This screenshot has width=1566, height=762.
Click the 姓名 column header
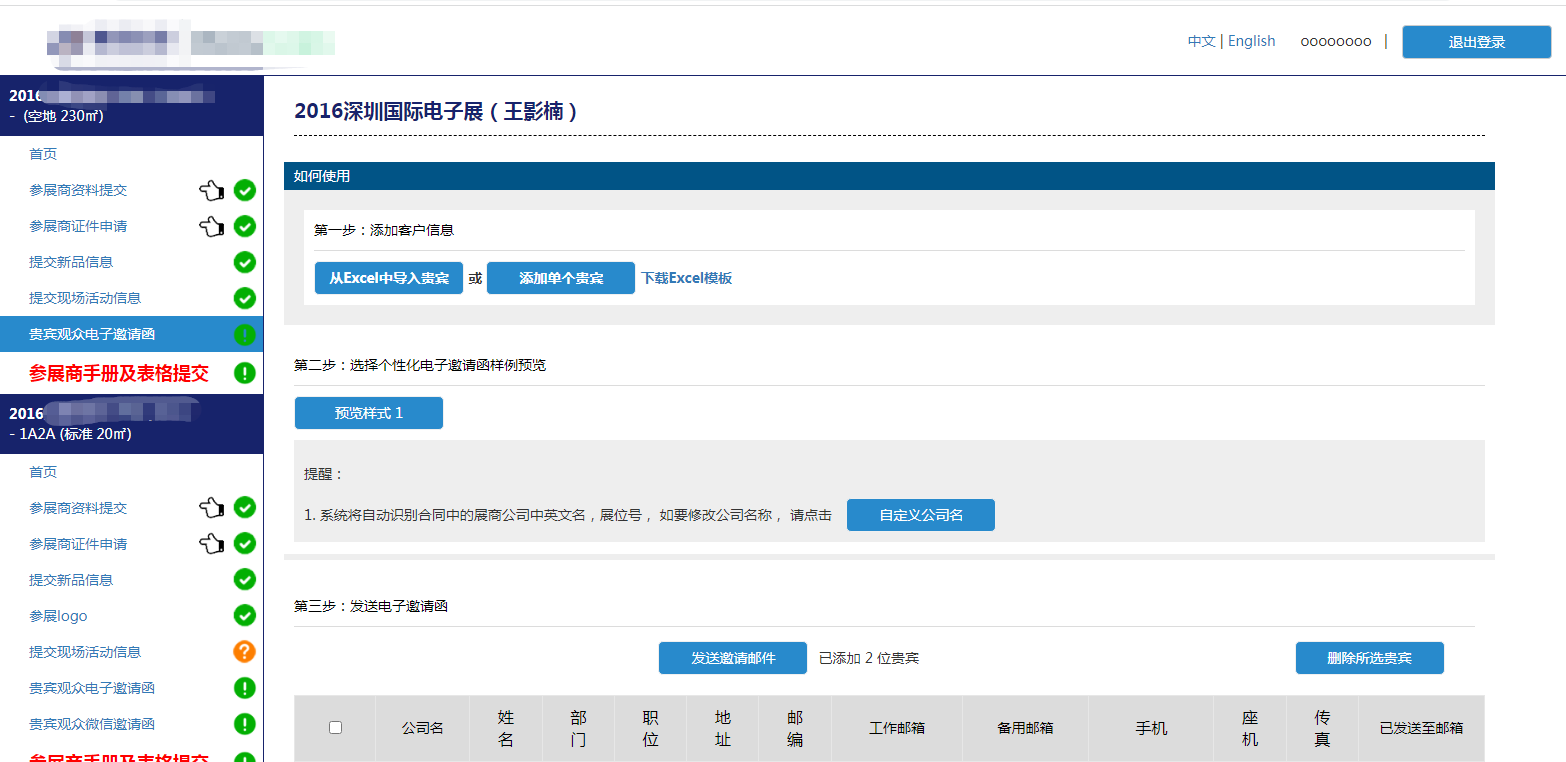tap(506, 728)
